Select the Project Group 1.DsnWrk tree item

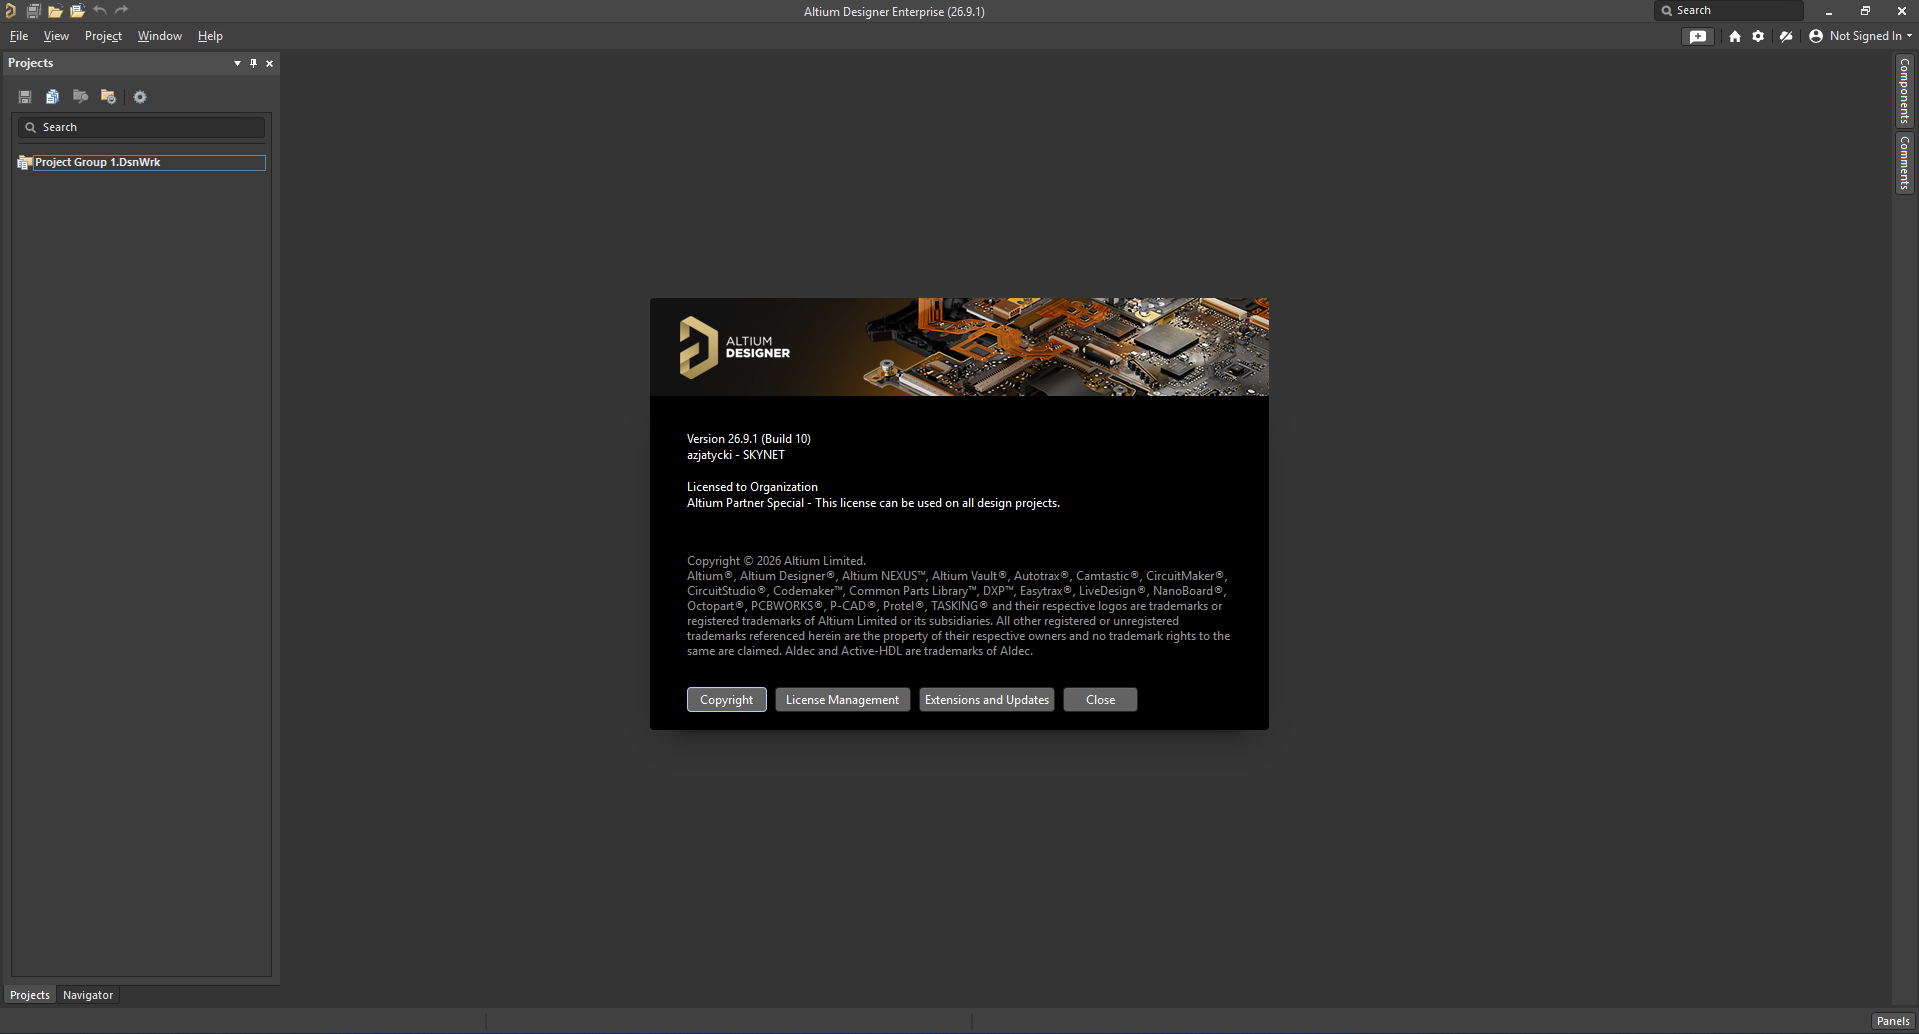pyautogui.click(x=150, y=162)
